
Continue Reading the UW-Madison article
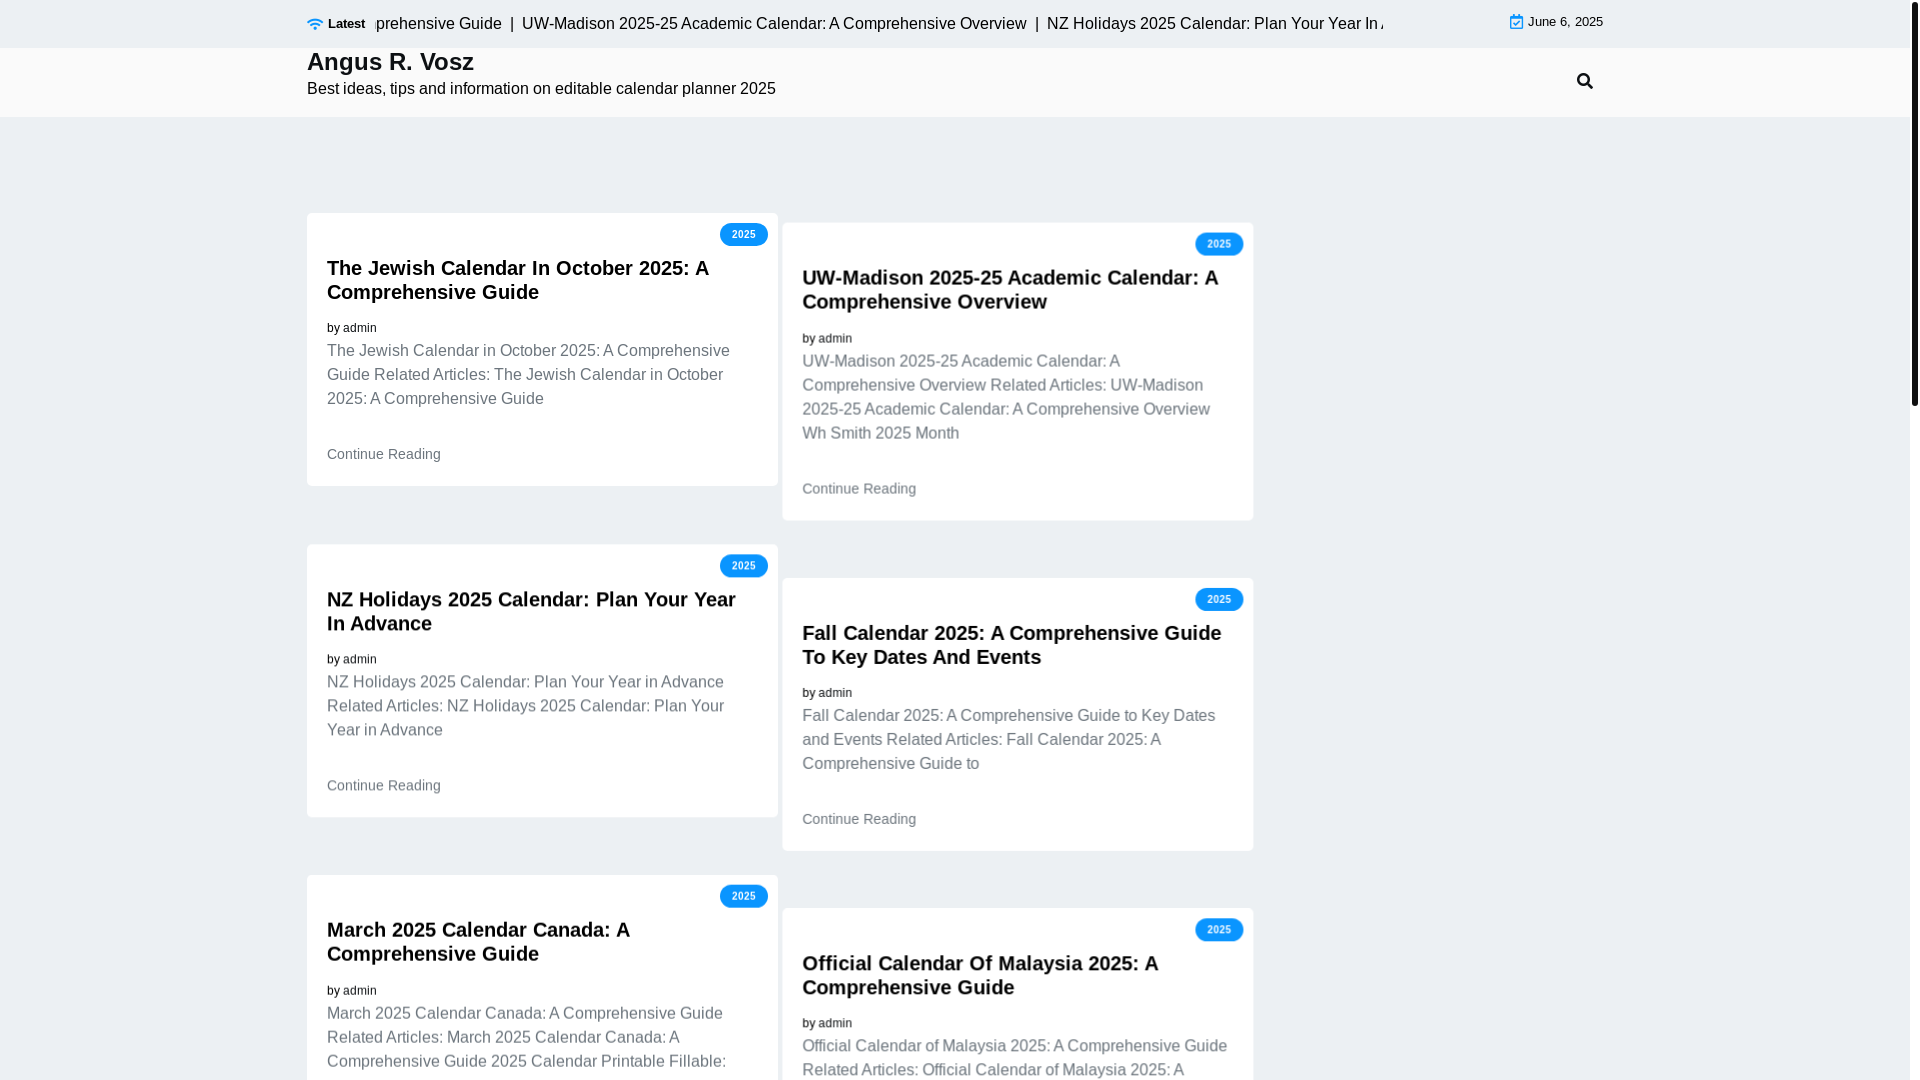pyautogui.click(x=859, y=488)
